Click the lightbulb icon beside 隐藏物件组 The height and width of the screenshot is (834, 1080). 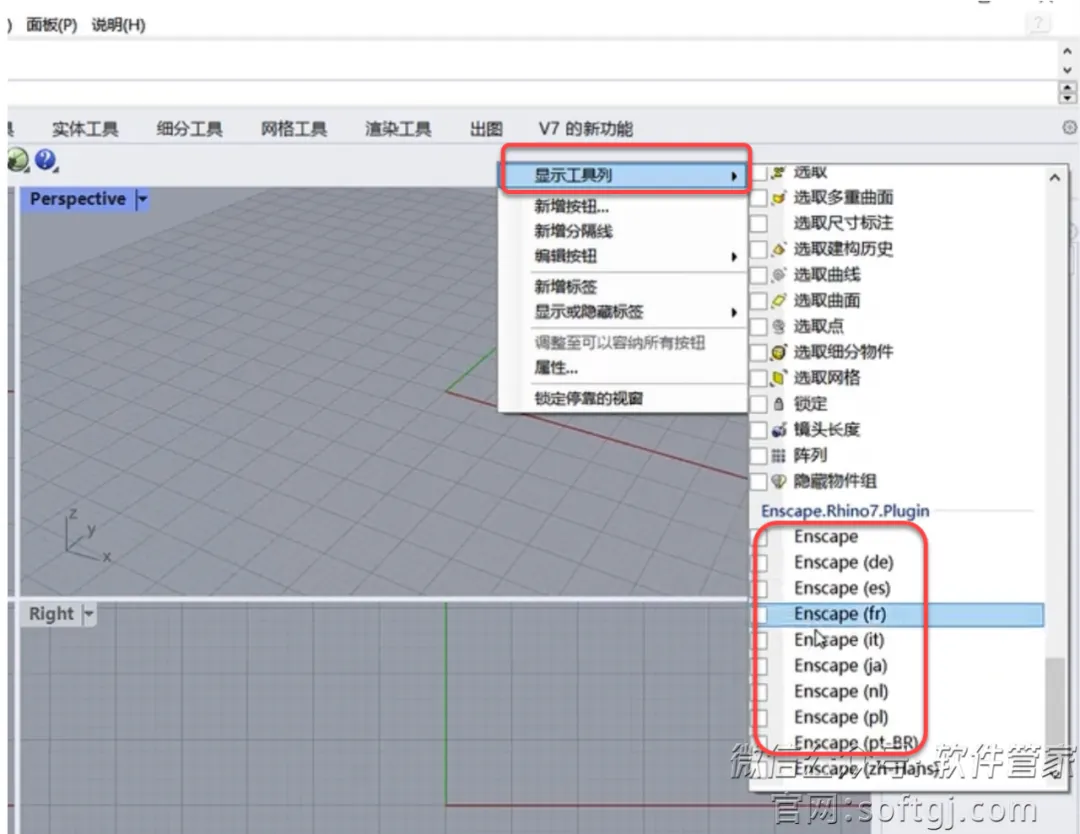[778, 481]
